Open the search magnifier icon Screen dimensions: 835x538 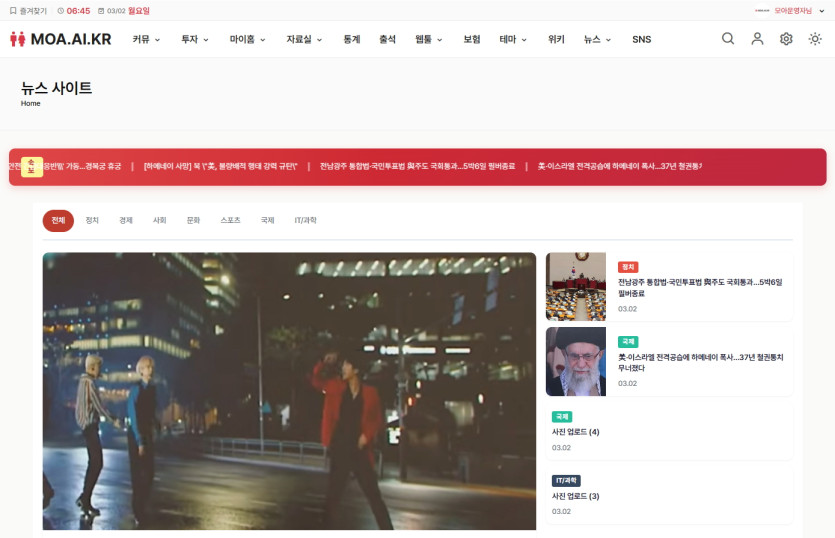728,39
